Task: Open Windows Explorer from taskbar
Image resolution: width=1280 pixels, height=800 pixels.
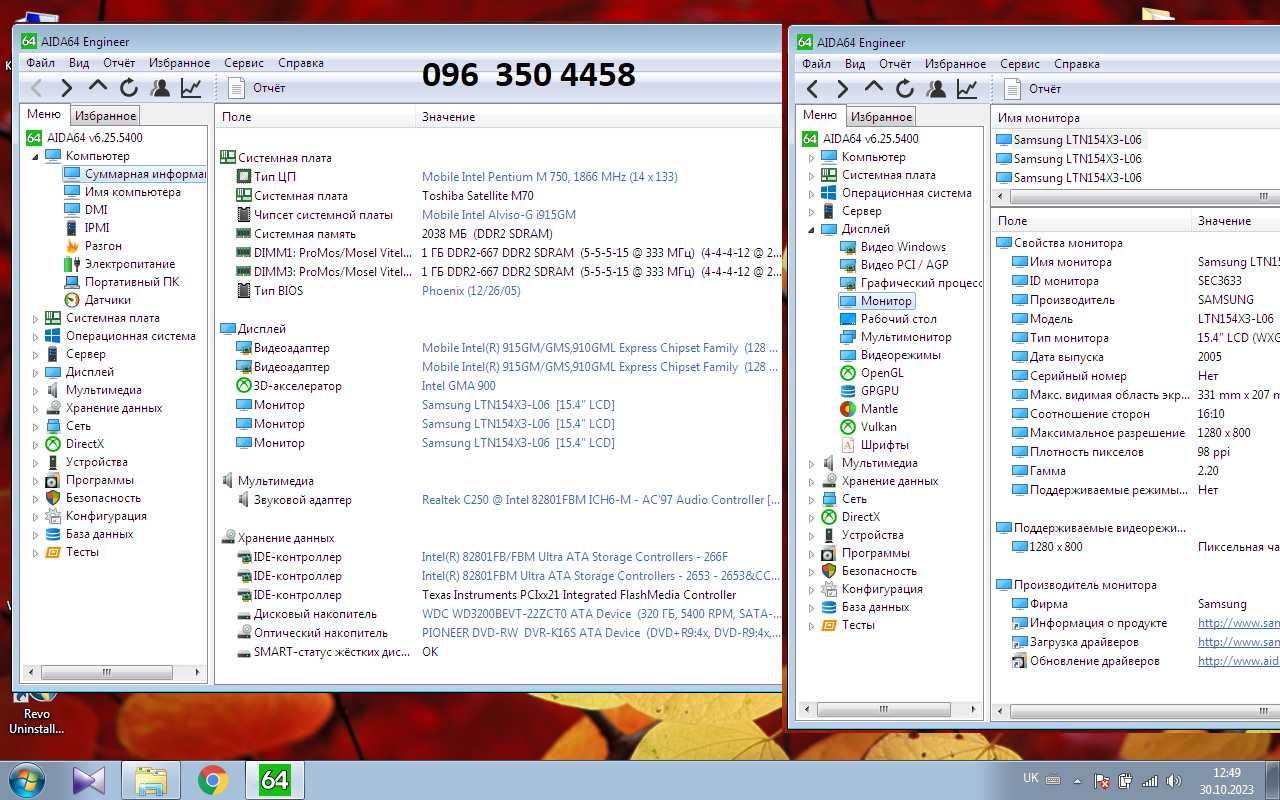Action: 150,780
